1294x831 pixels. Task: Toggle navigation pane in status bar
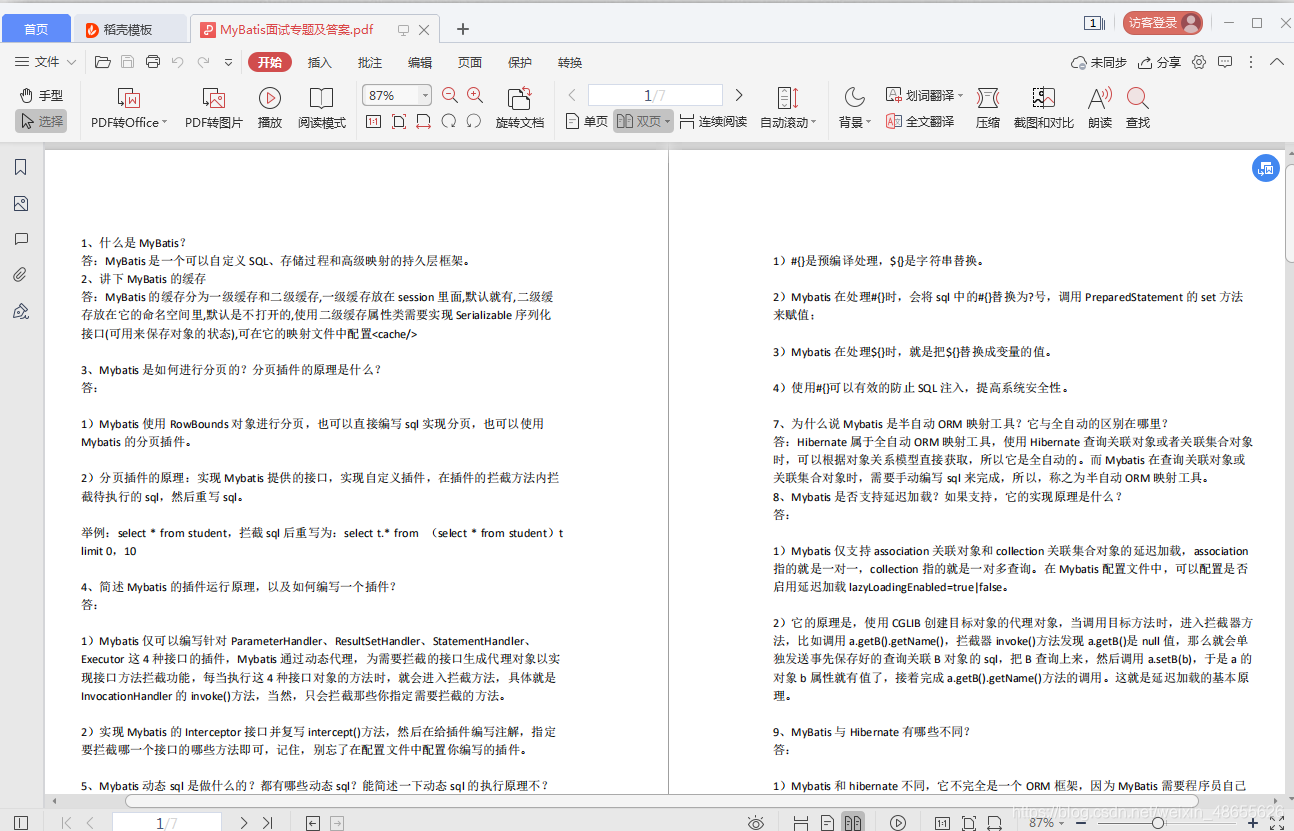coord(20,822)
